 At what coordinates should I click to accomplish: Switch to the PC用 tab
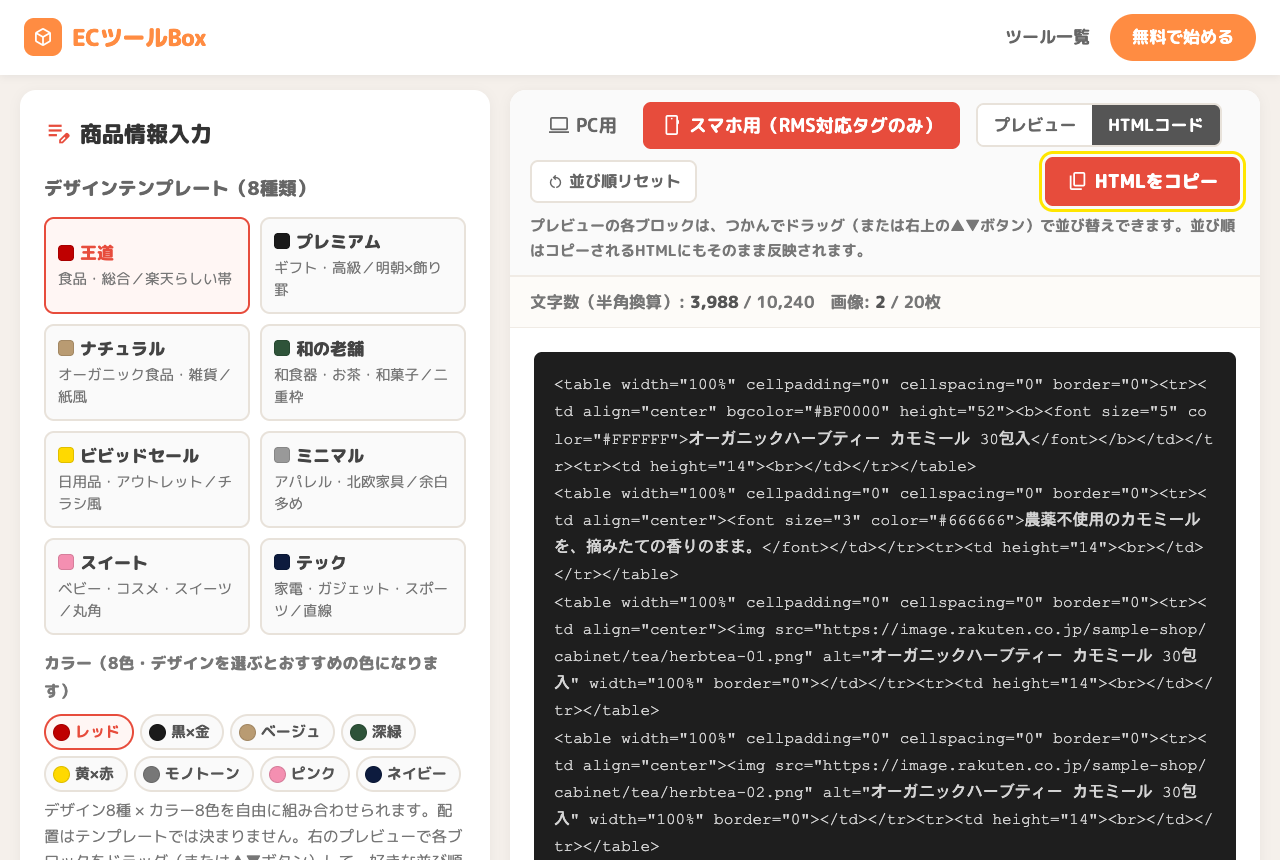tap(583, 125)
